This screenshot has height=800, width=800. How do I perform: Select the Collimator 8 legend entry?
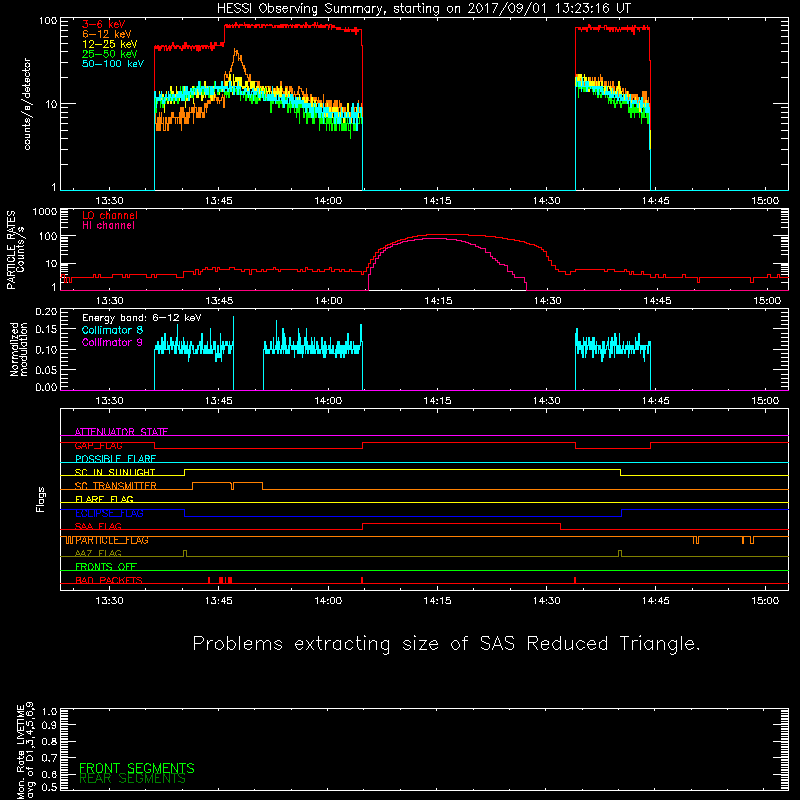[x=112, y=330]
